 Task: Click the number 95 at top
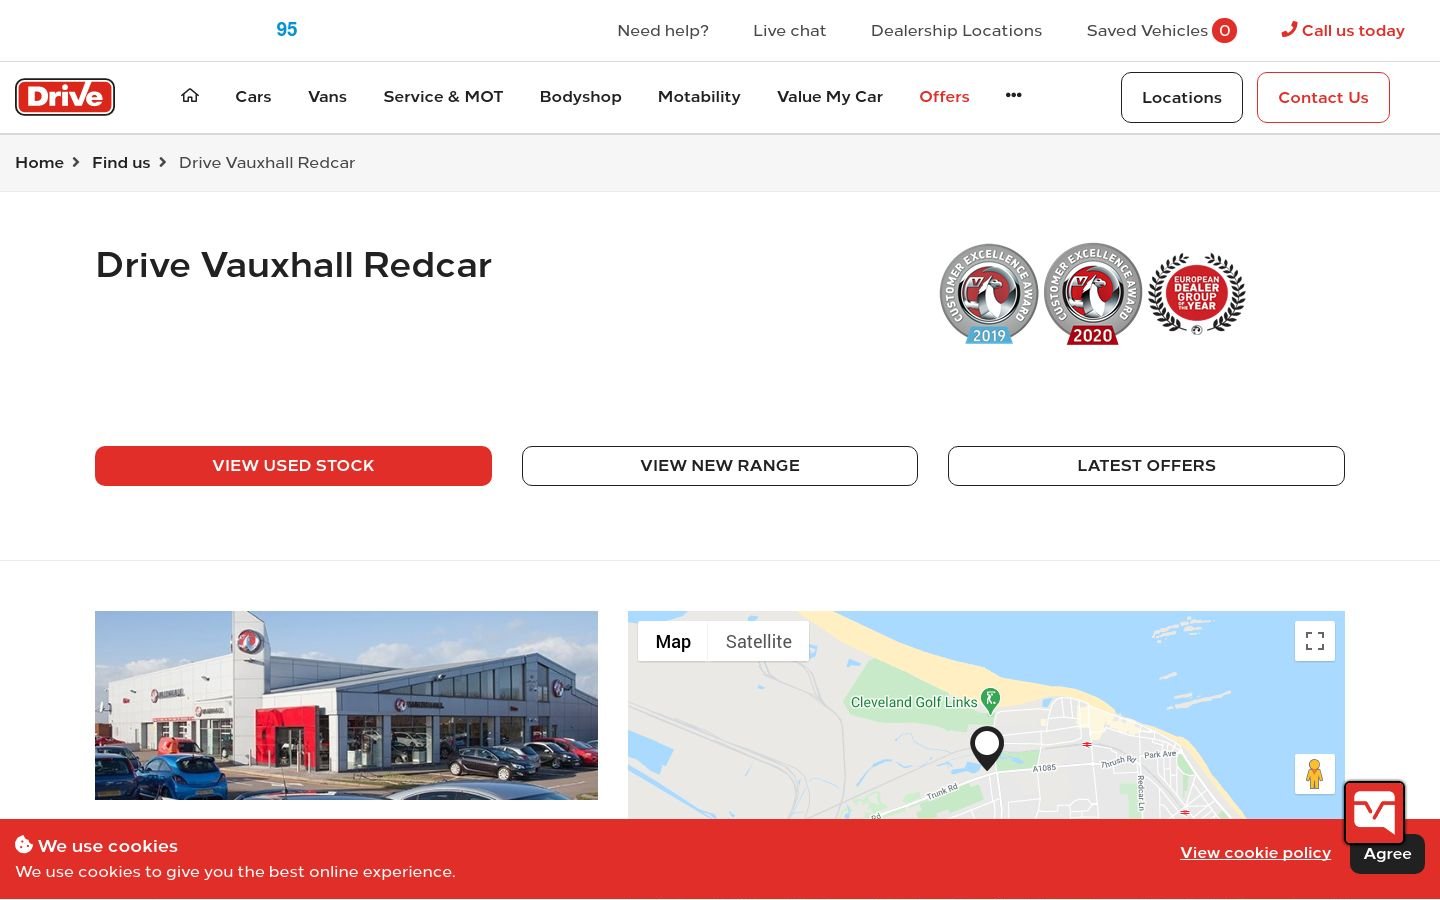coord(287,30)
